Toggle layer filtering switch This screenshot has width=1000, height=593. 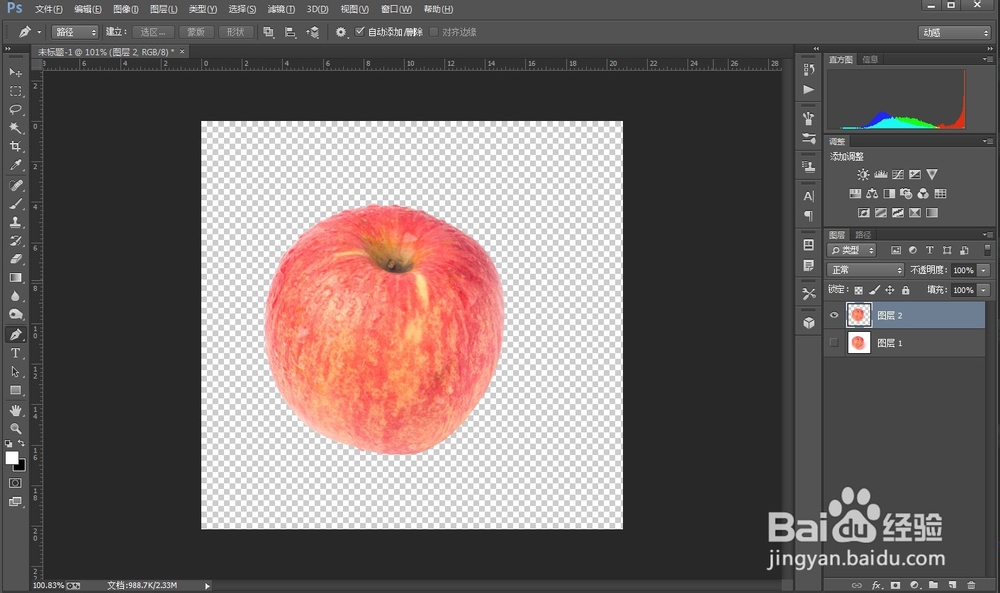click(987, 250)
